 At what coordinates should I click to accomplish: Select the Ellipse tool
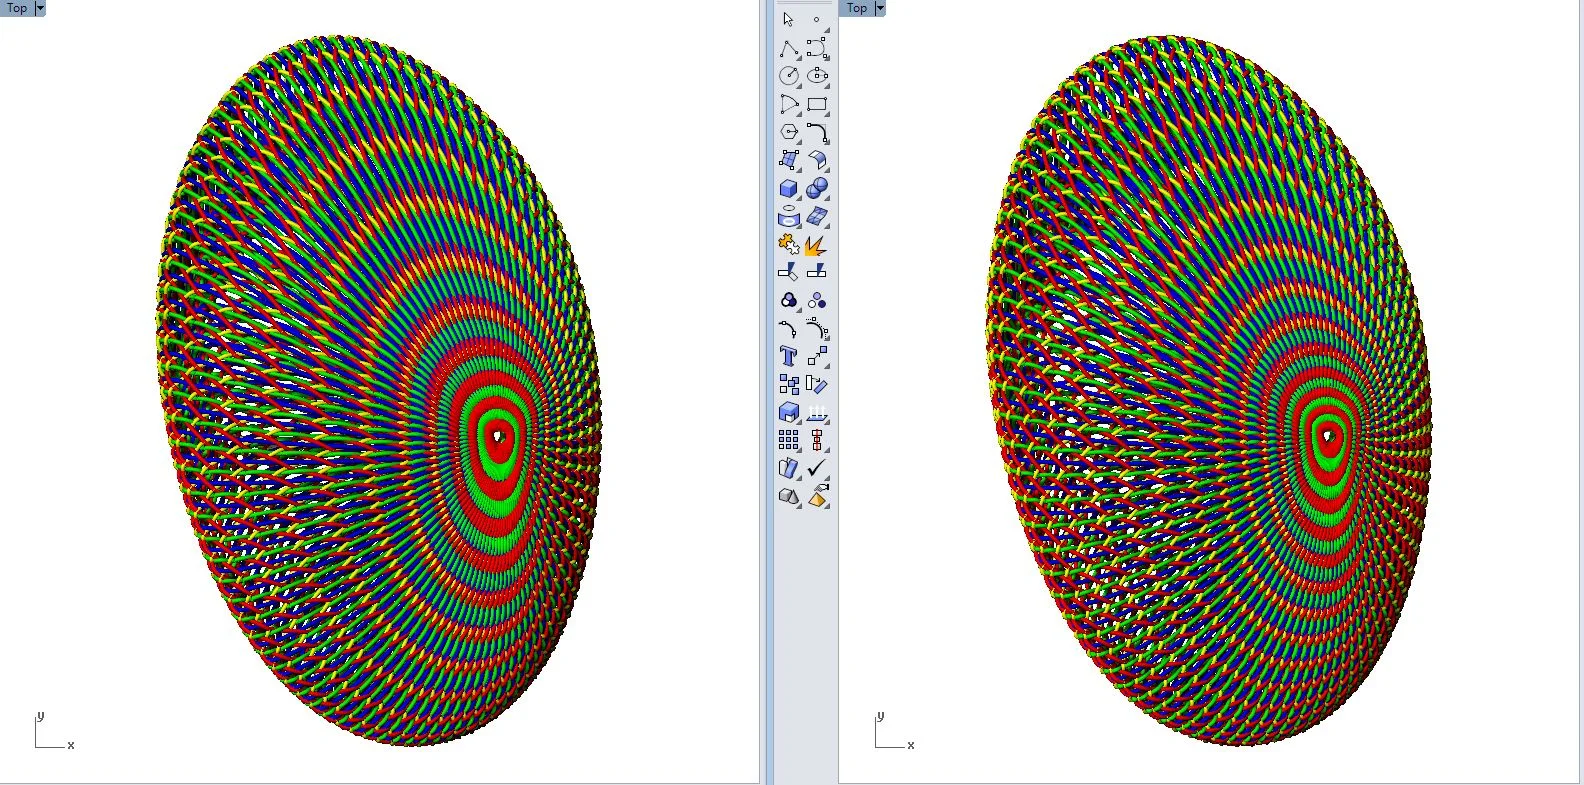tap(817, 76)
